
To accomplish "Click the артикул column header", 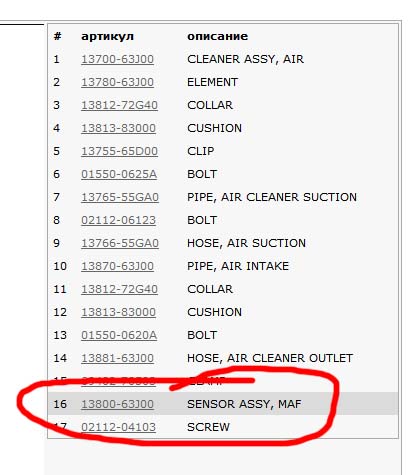I will [x=107, y=36].
